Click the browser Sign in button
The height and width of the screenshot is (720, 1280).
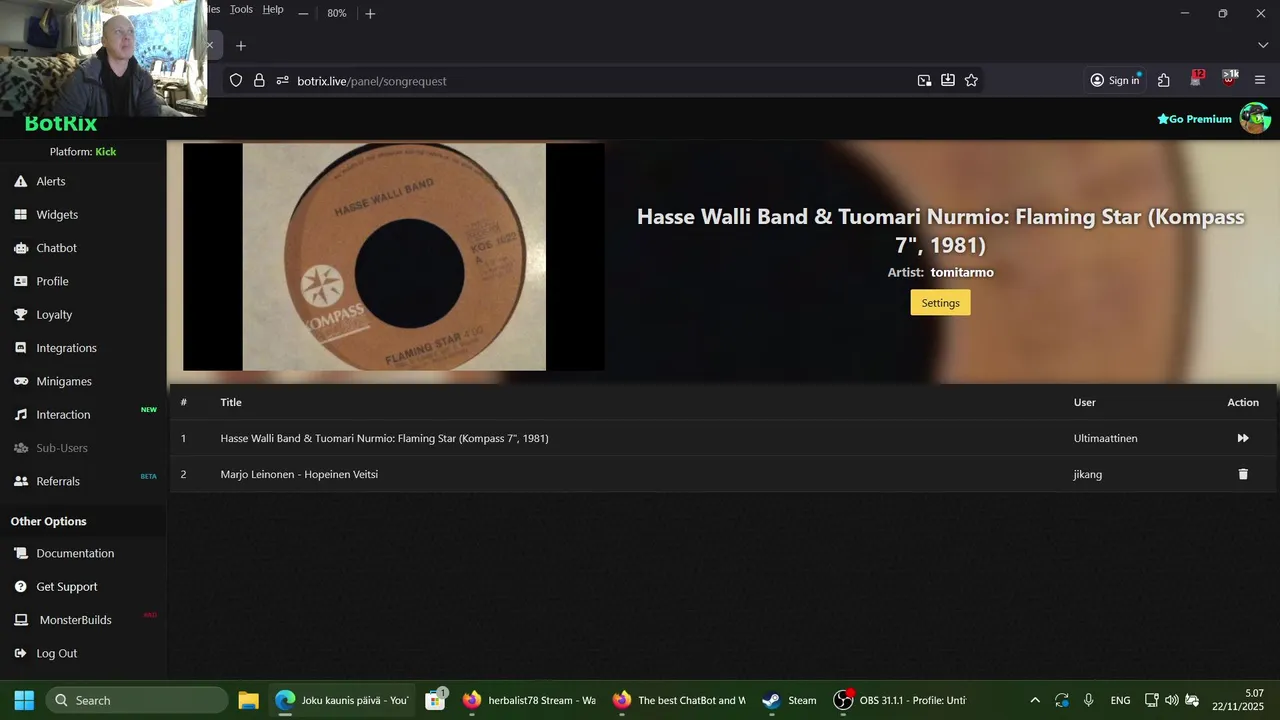pos(1115,81)
